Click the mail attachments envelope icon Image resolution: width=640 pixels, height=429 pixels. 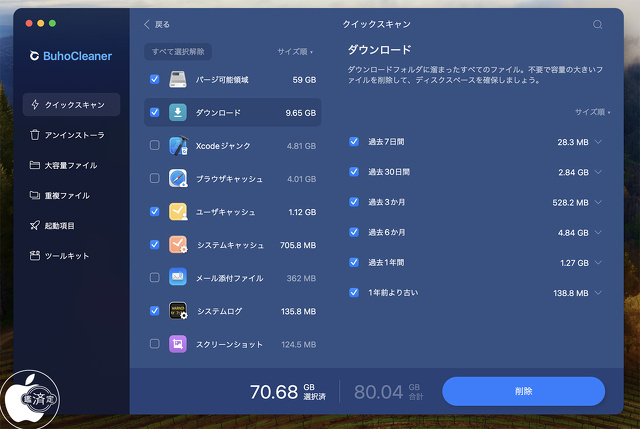178,277
